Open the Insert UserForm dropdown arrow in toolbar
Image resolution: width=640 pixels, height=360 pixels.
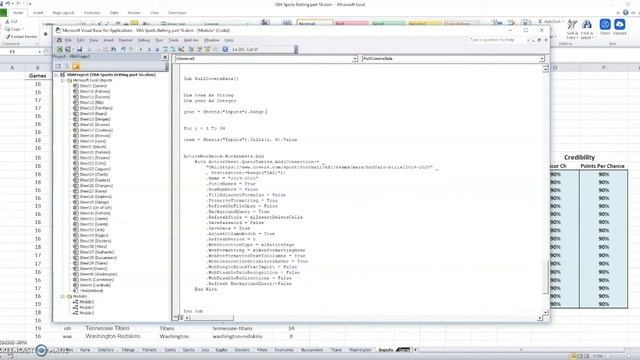pos(73,49)
